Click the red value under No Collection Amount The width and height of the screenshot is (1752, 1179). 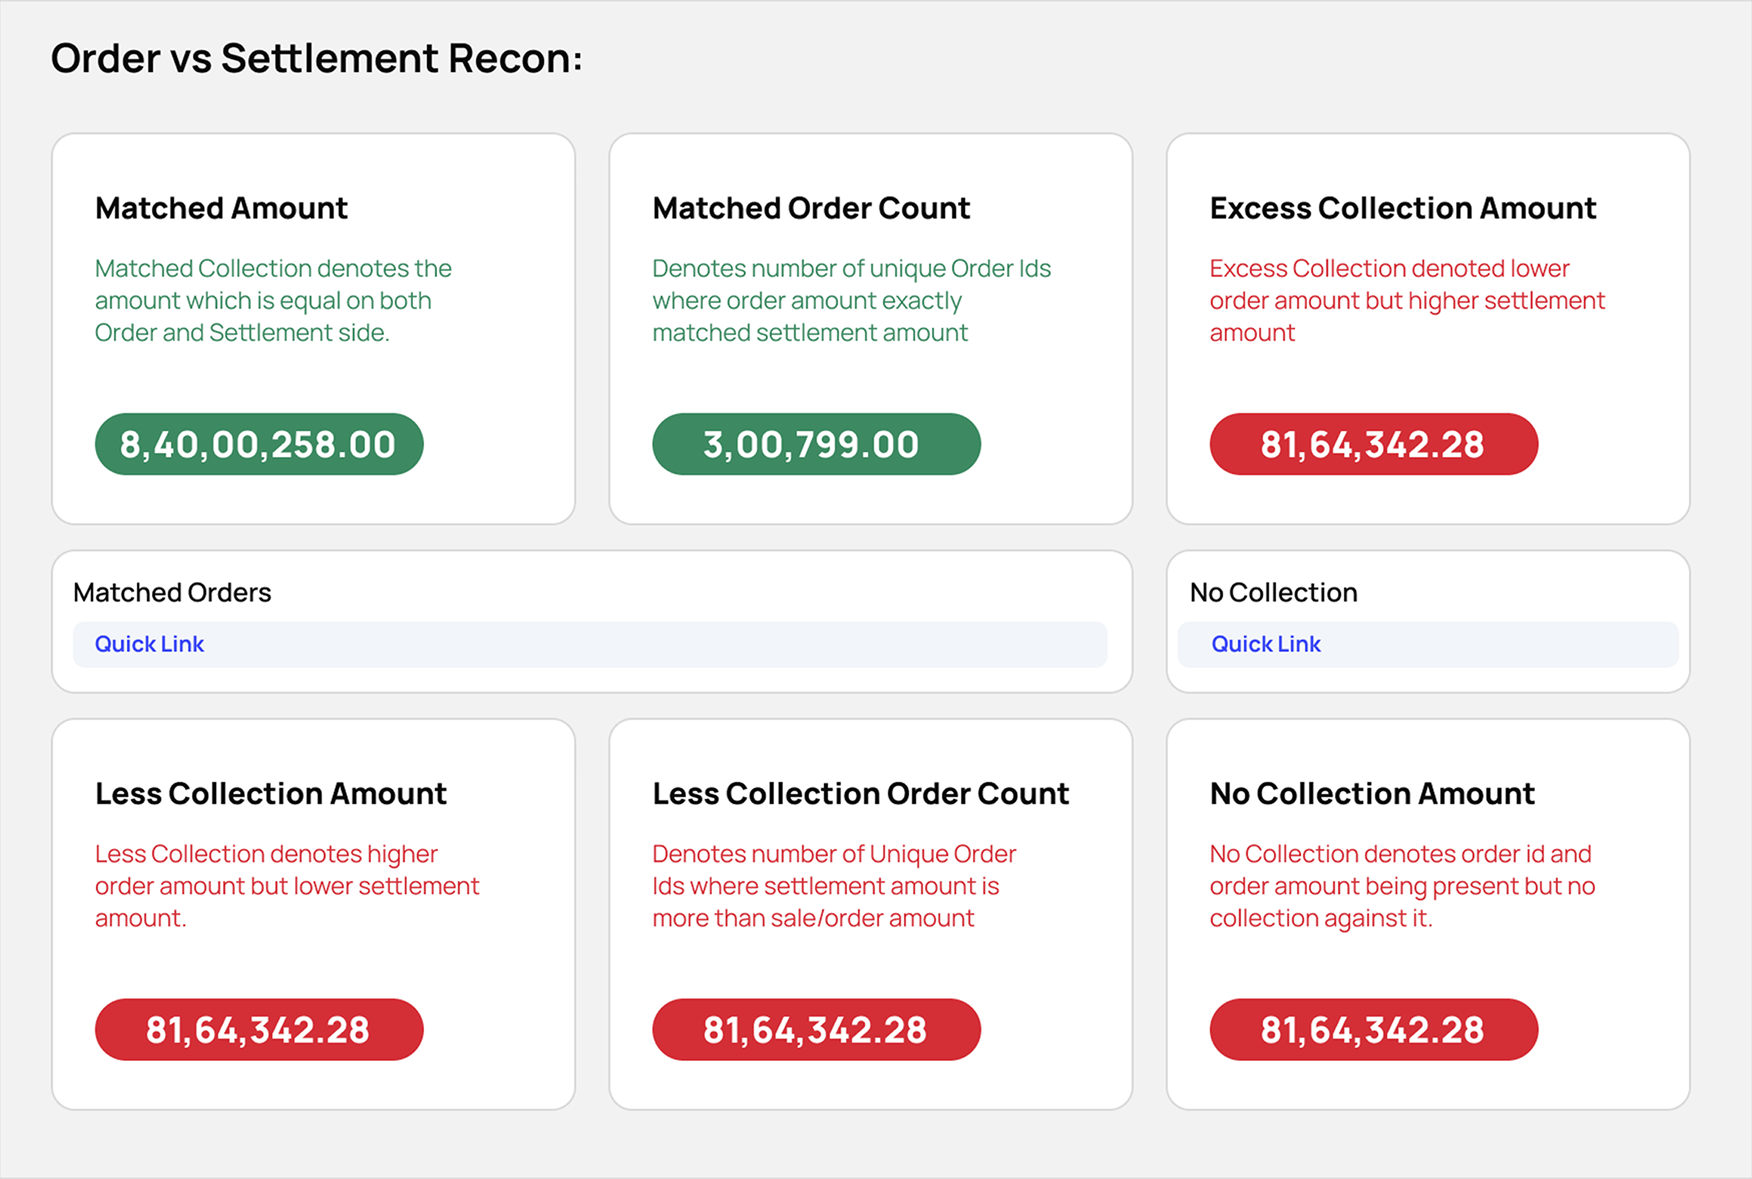[1373, 1029]
